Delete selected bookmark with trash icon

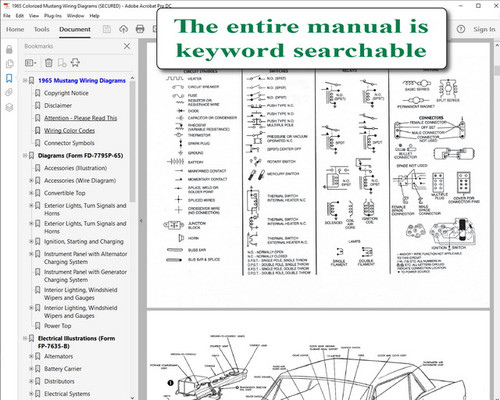click(49, 63)
